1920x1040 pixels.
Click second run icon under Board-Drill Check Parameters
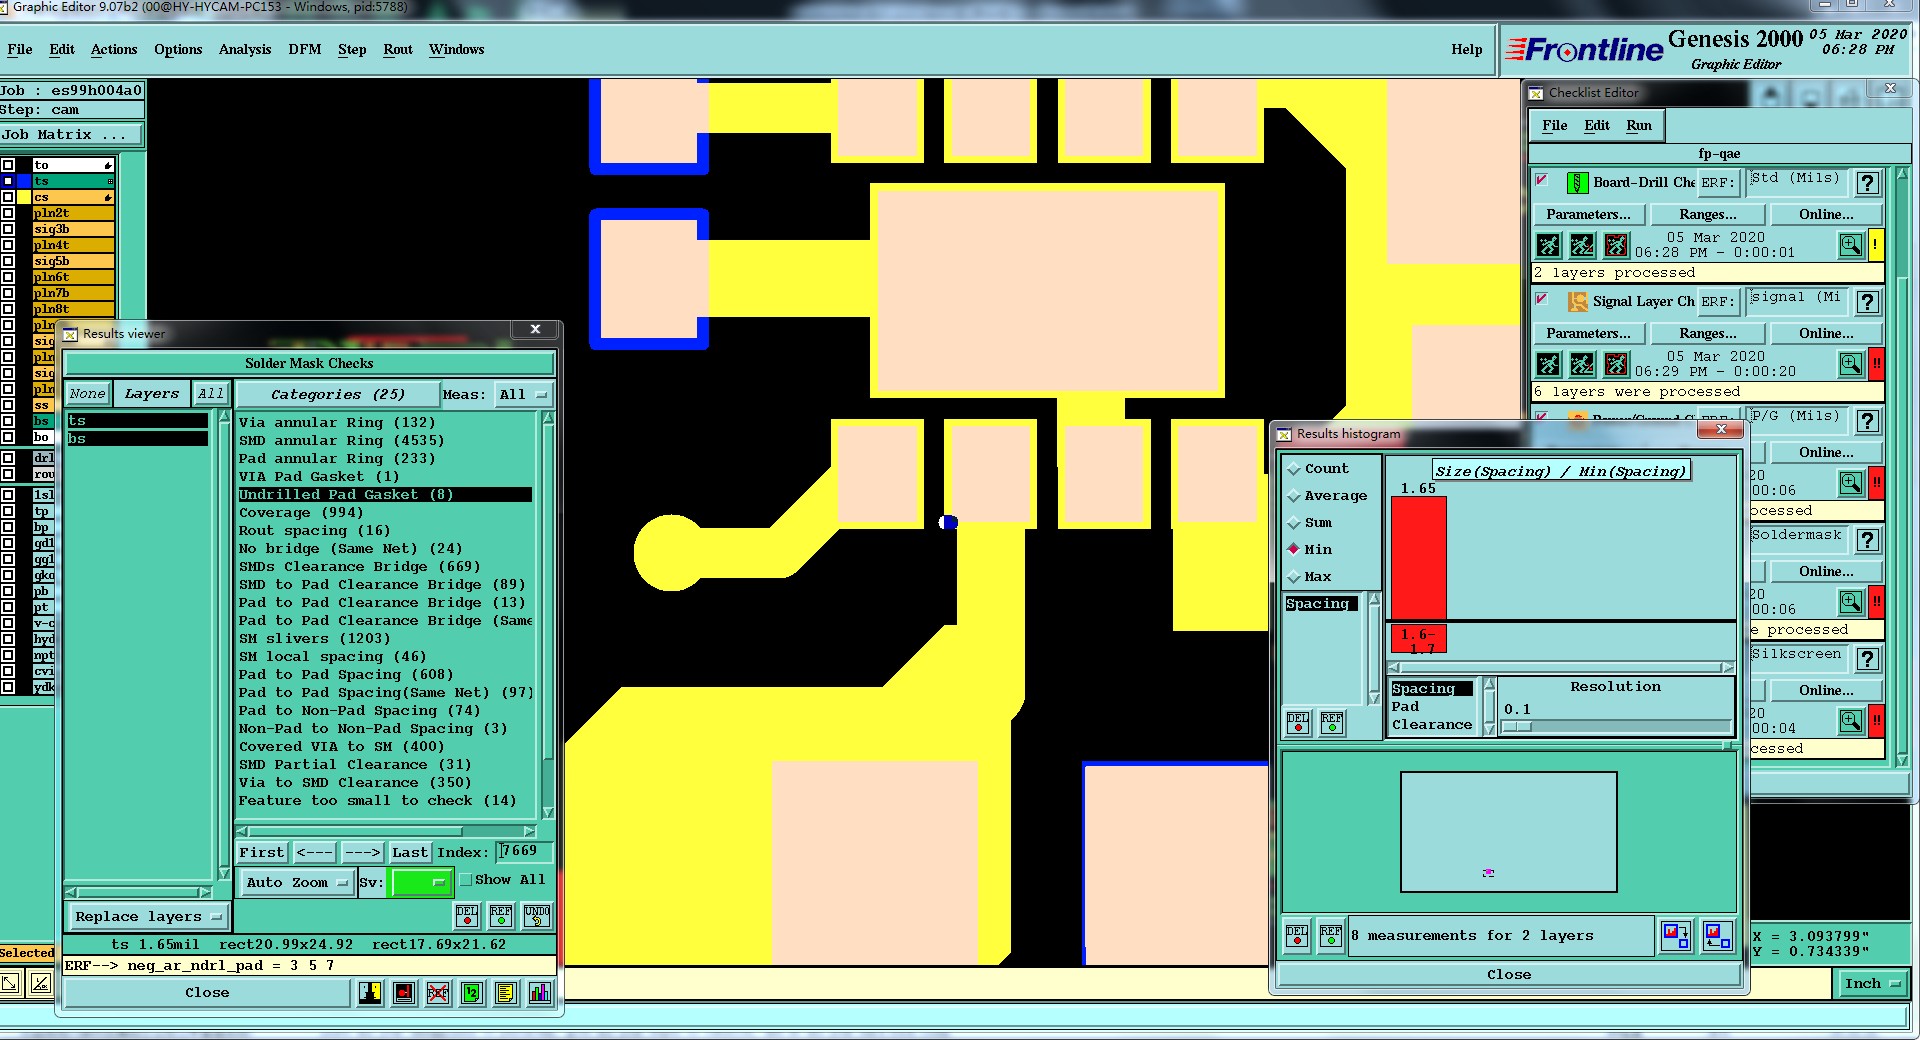[x=1582, y=244]
